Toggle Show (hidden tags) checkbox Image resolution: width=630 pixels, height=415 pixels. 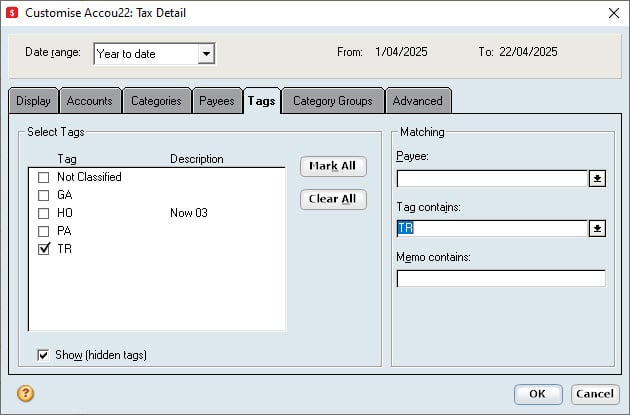(x=43, y=355)
